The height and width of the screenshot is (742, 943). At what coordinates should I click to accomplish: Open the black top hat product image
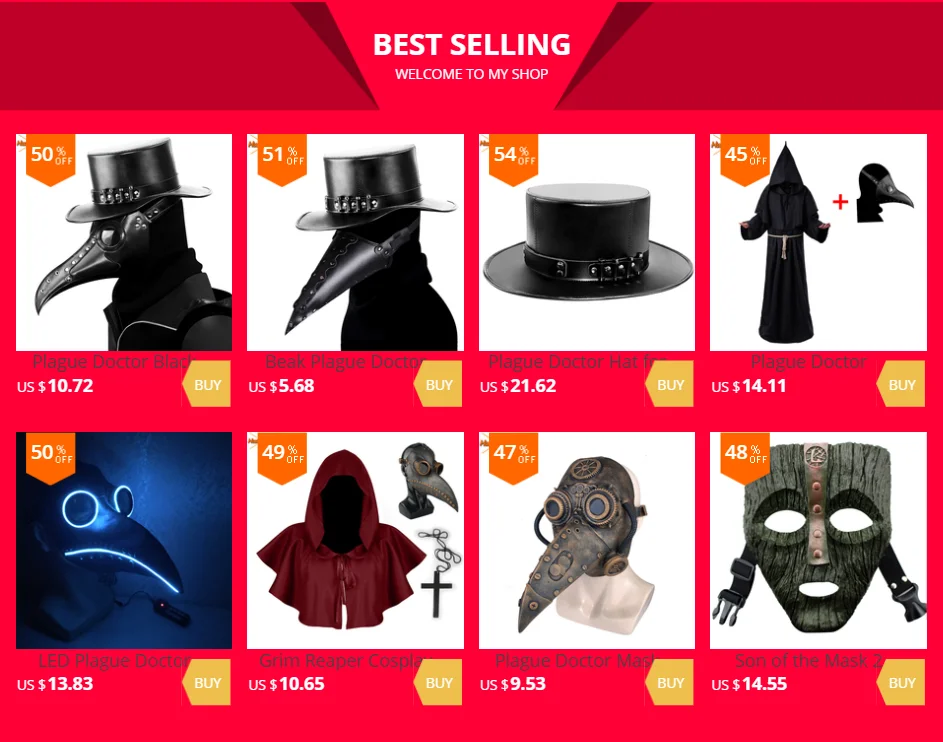pyautogui.click(x=587, y=242)
